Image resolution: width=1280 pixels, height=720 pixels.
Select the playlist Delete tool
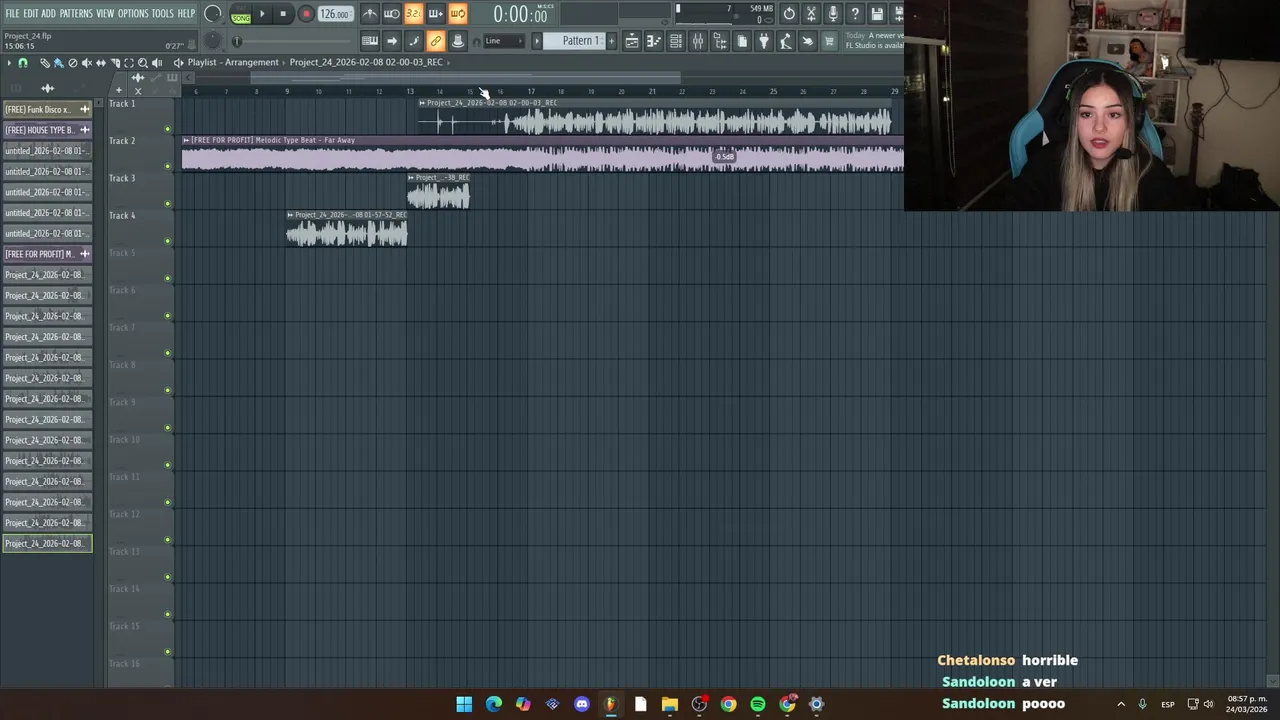click(x=72, y=63)
